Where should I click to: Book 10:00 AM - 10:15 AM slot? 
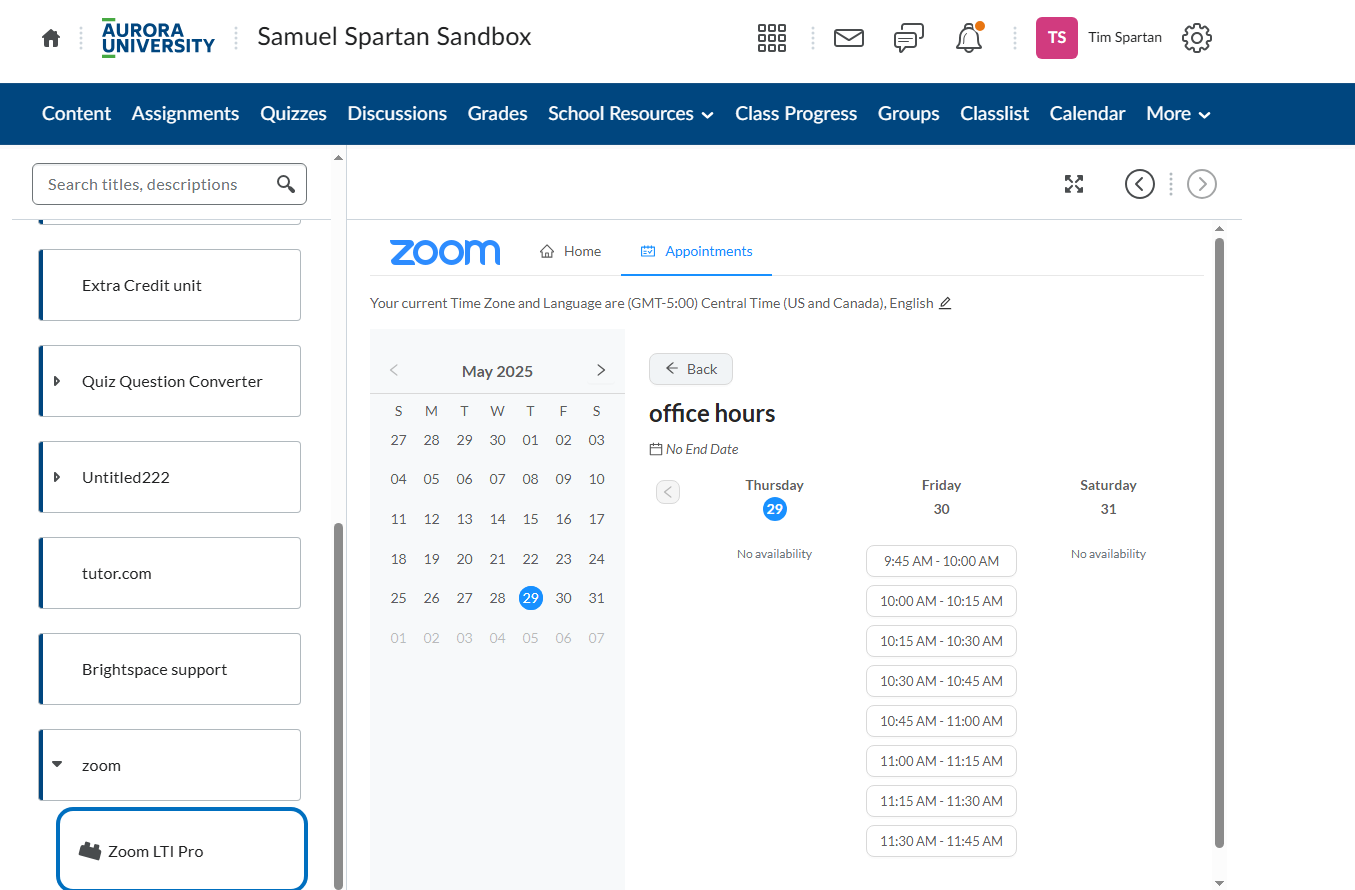tap(941, 601)
